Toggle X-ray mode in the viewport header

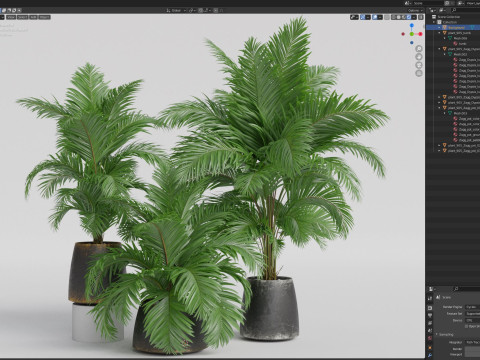click(x=387, y=17)
